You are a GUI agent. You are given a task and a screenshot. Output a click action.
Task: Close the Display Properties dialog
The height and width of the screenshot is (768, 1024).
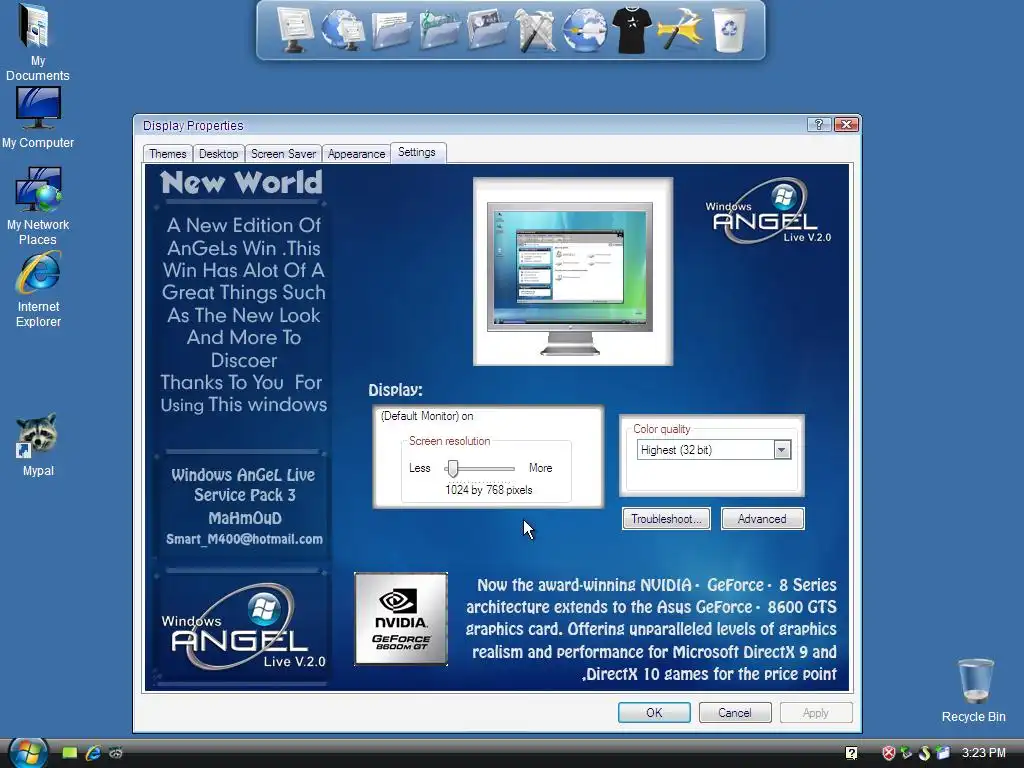[846, 125]
